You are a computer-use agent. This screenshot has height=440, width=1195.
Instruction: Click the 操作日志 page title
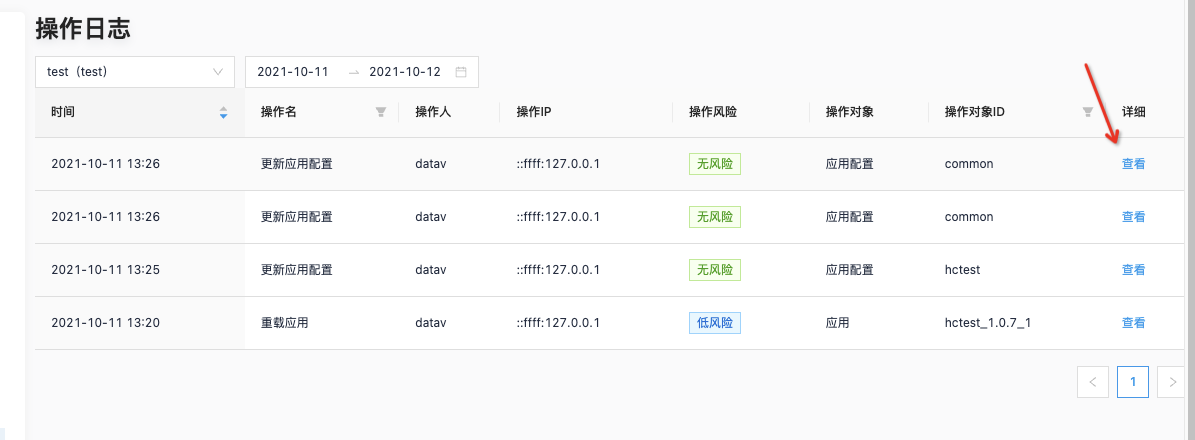point(83,28)
